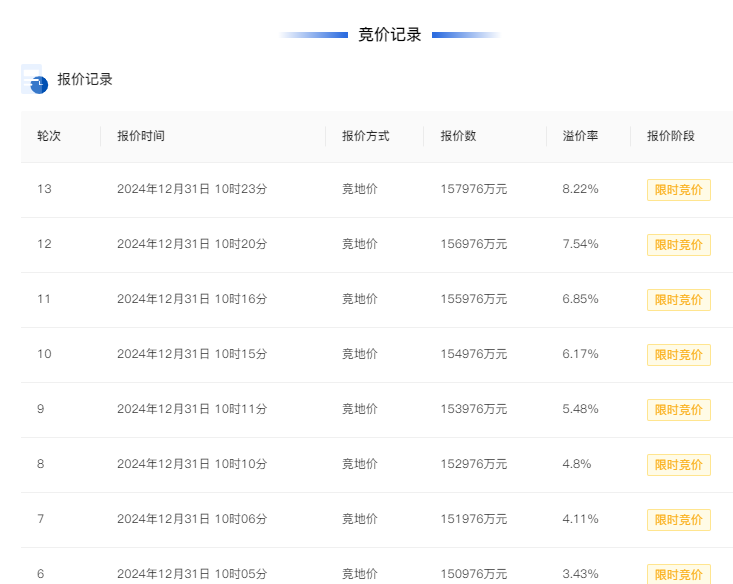This screenshot has width=733, height=584.
Task: Click the 竞地价 cell in round 9
Action: coord(359,409)
